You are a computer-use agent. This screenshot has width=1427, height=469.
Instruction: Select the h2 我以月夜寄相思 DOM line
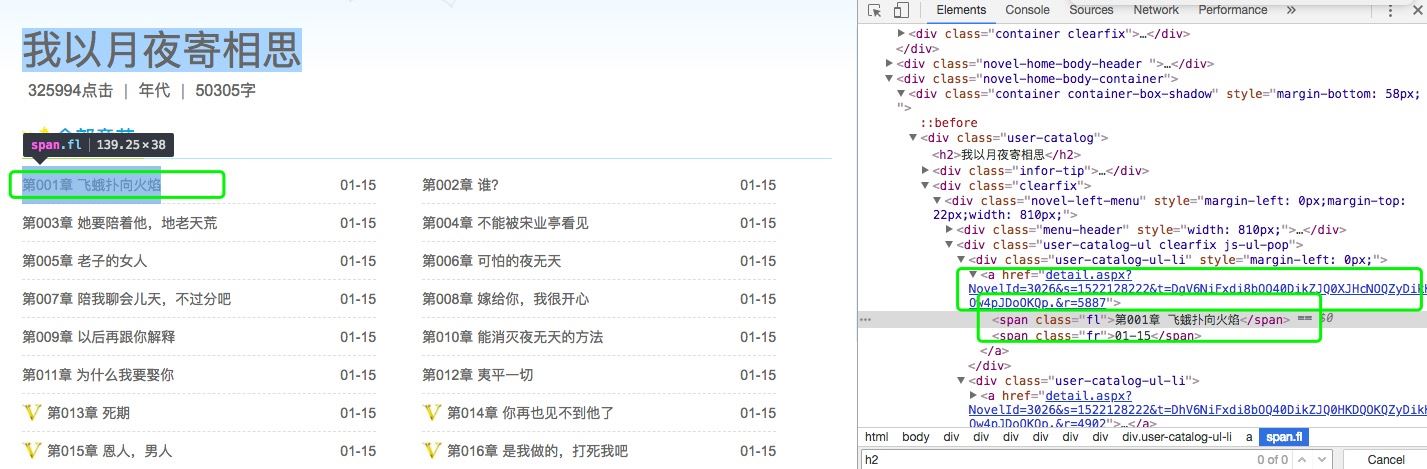[x=1006, y=155]
